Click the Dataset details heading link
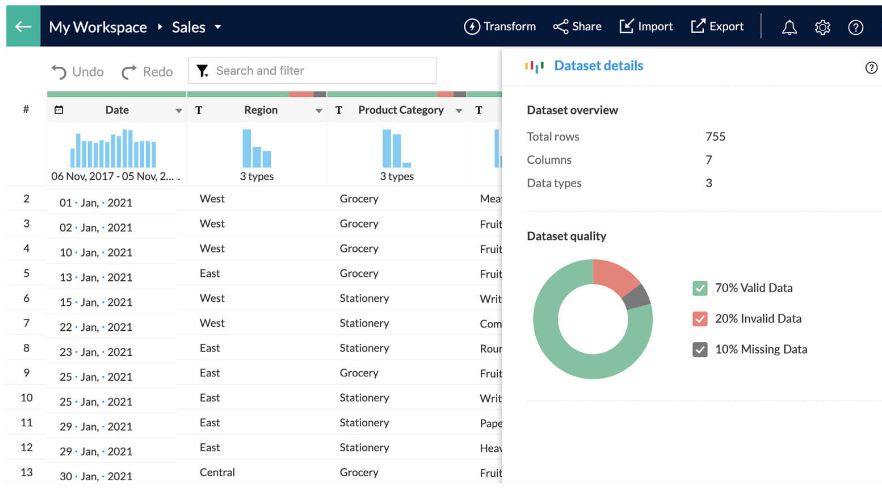 (x=598, y=66)
